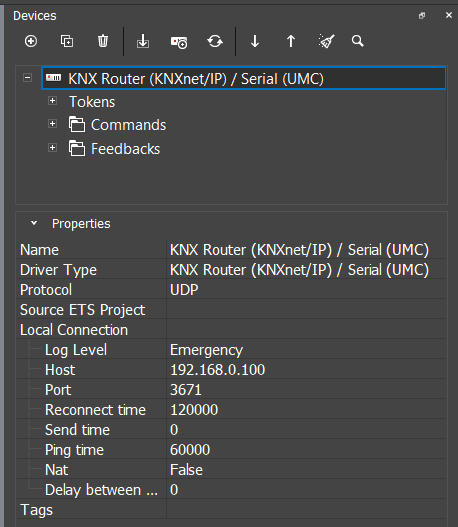Click the KNX Router device icon
Viewport: 458px width, 527px height.
click(54, 78)
